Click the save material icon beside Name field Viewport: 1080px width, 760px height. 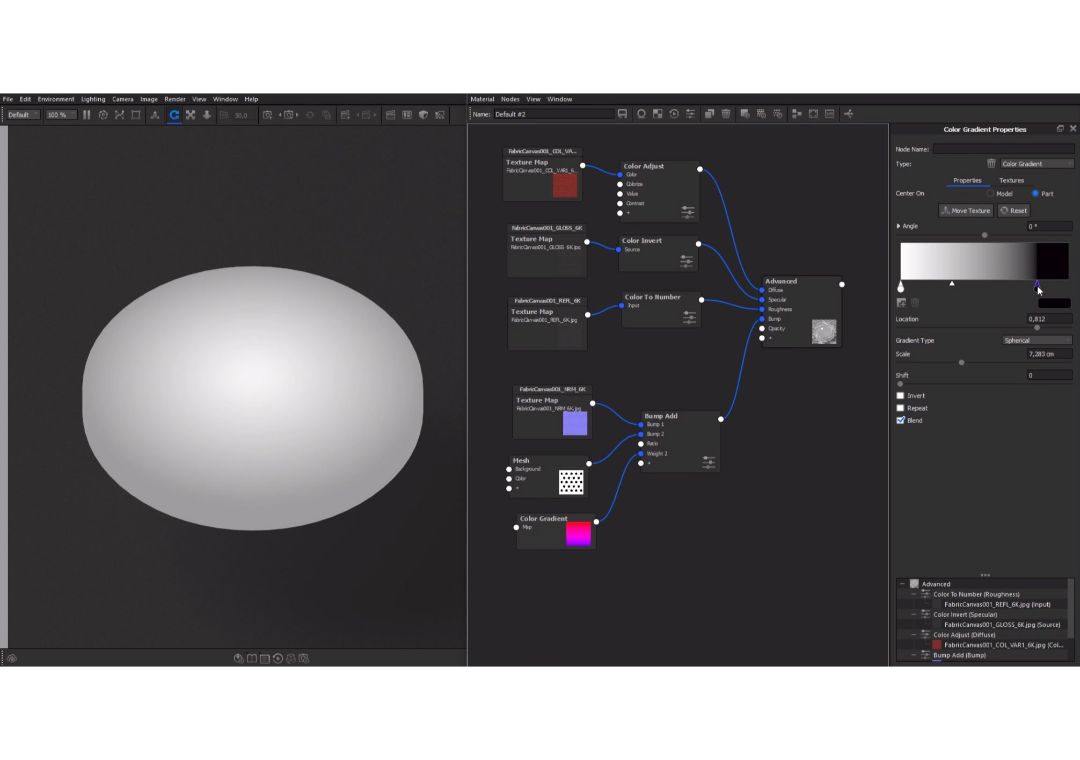point(622,114)
